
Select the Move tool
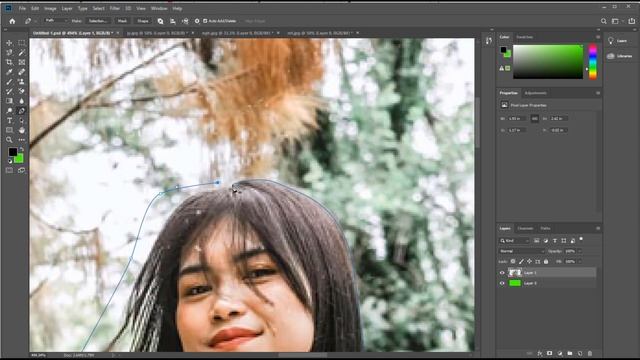[x=9, y=43]
